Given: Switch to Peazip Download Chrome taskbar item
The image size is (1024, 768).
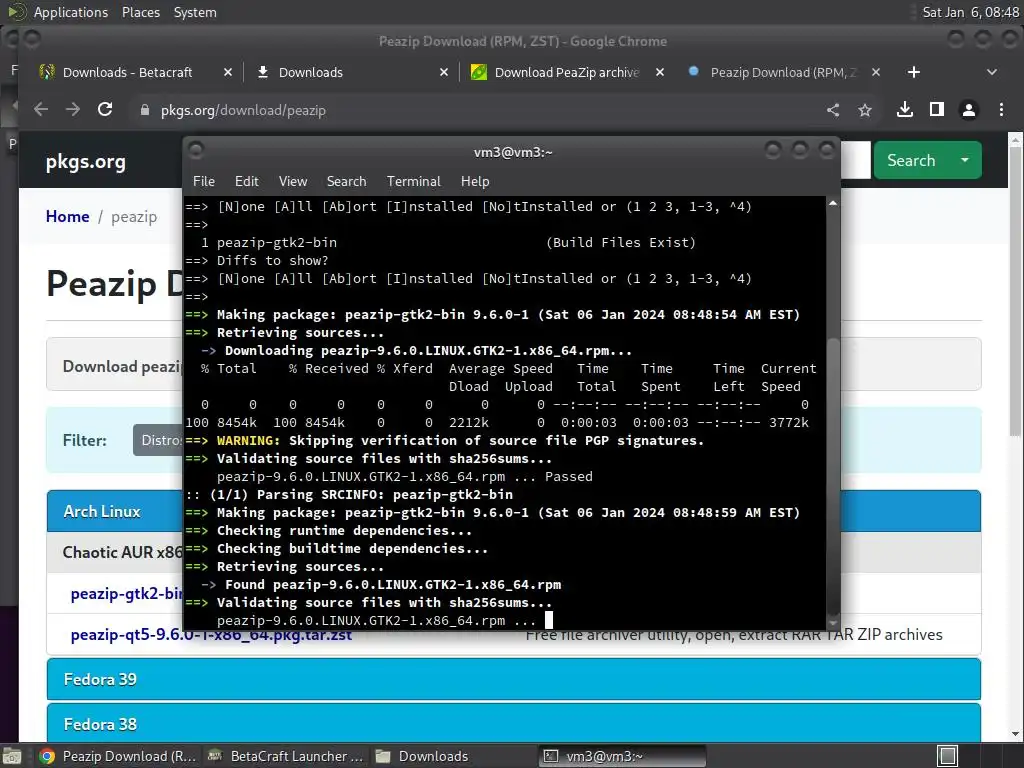Looking at the screenshot, I should (118, 756).
